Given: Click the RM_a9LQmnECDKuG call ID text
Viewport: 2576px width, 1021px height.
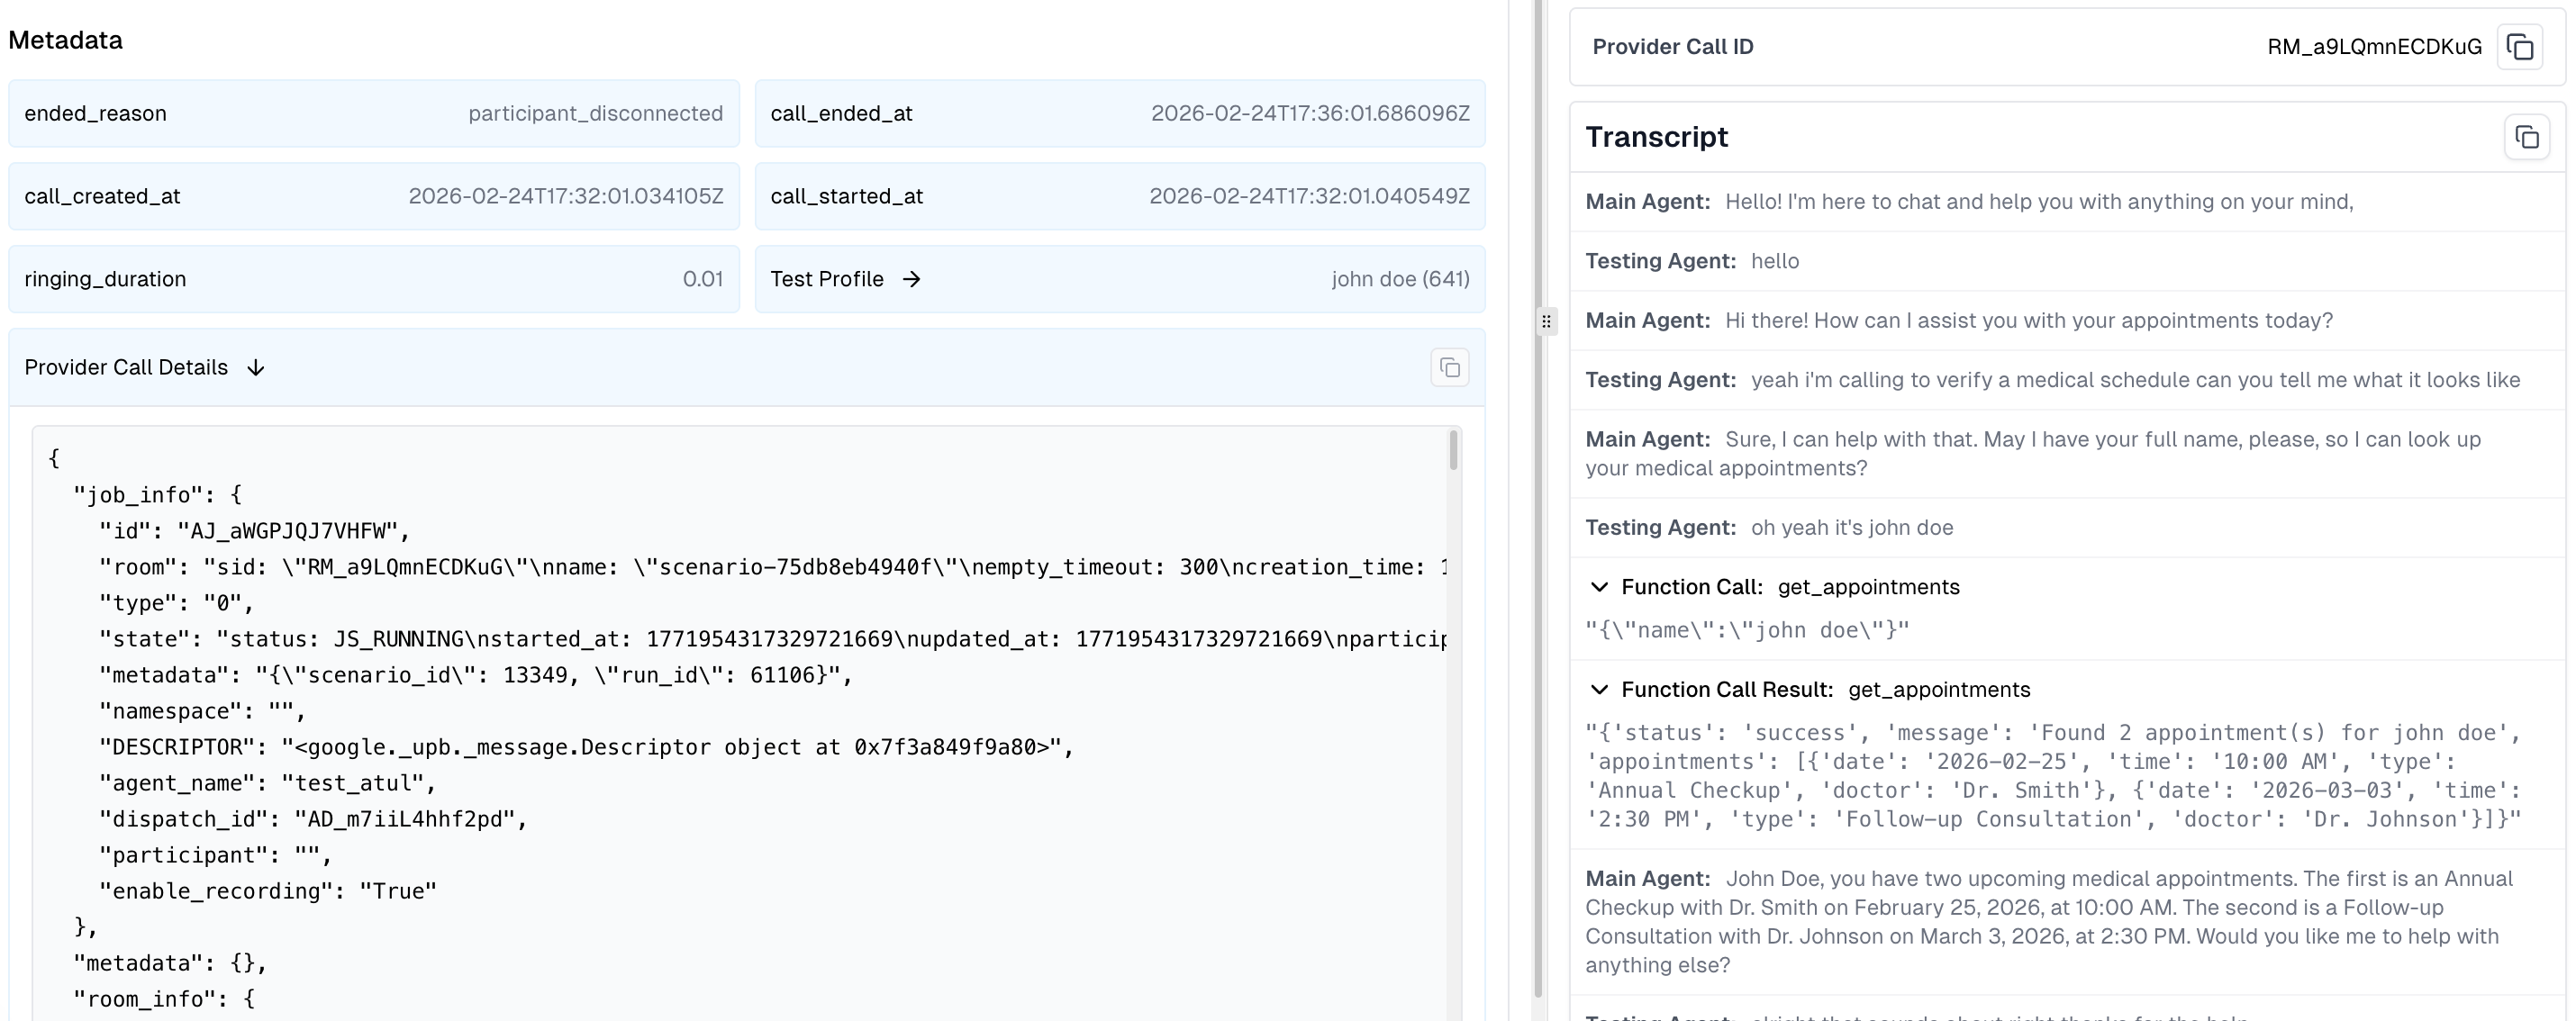Looking at the screenshot, I should pos(2373,47).
